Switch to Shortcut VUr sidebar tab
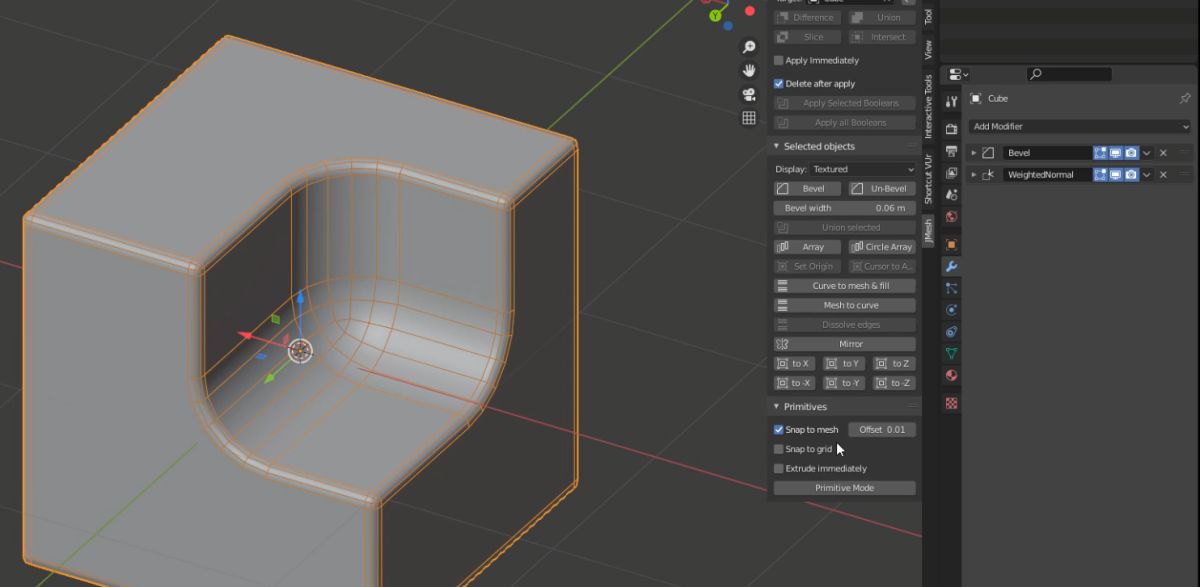This screenshot has width=1200, height=587. (929, 180)
